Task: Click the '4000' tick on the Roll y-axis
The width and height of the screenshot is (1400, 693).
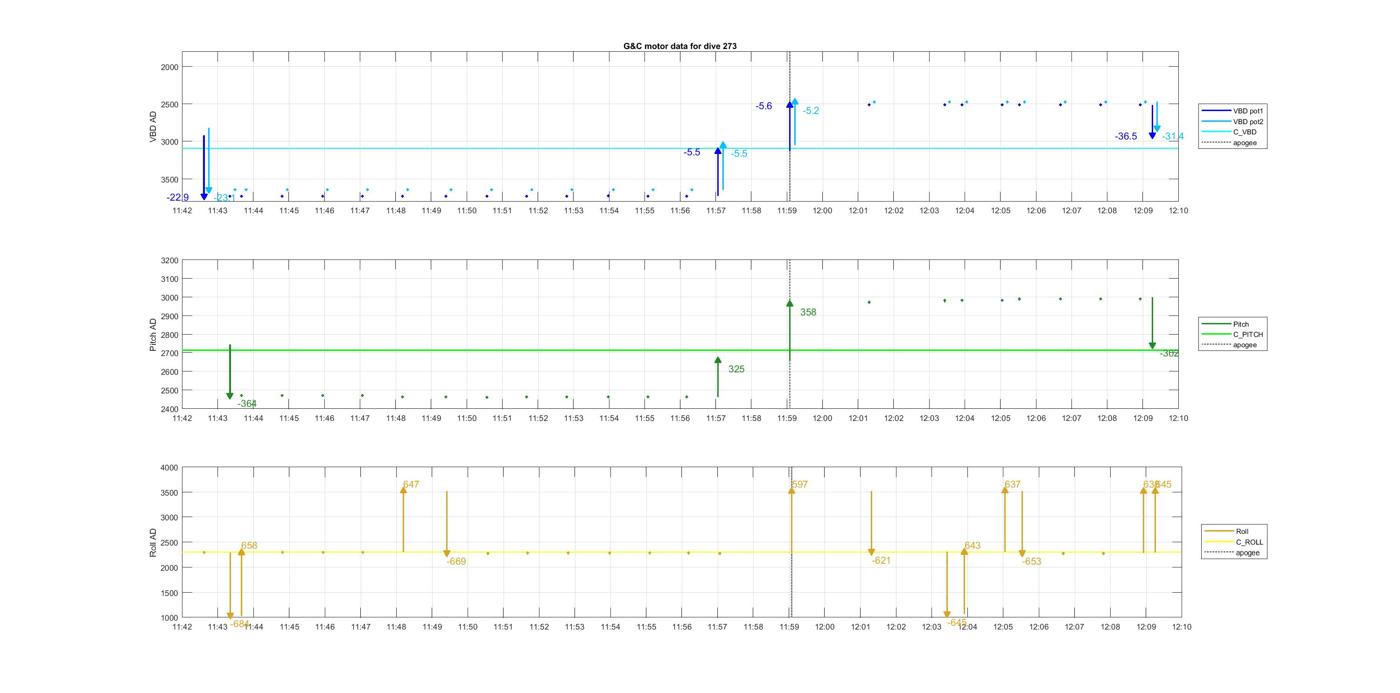Action: click(x=168, y=468)
